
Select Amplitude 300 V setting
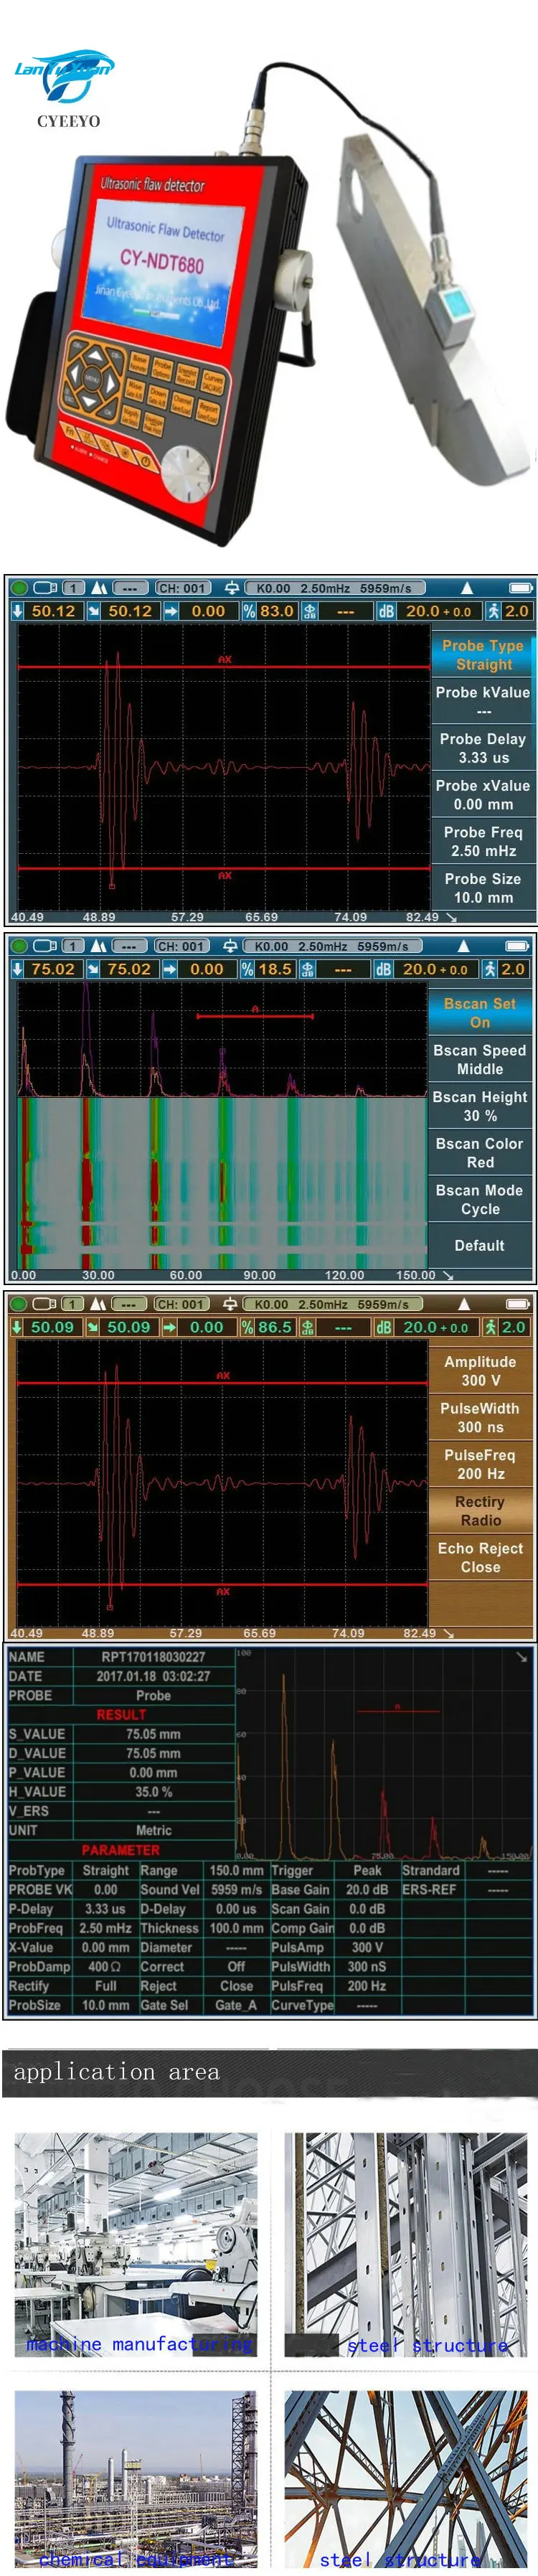coord(480,1371)
